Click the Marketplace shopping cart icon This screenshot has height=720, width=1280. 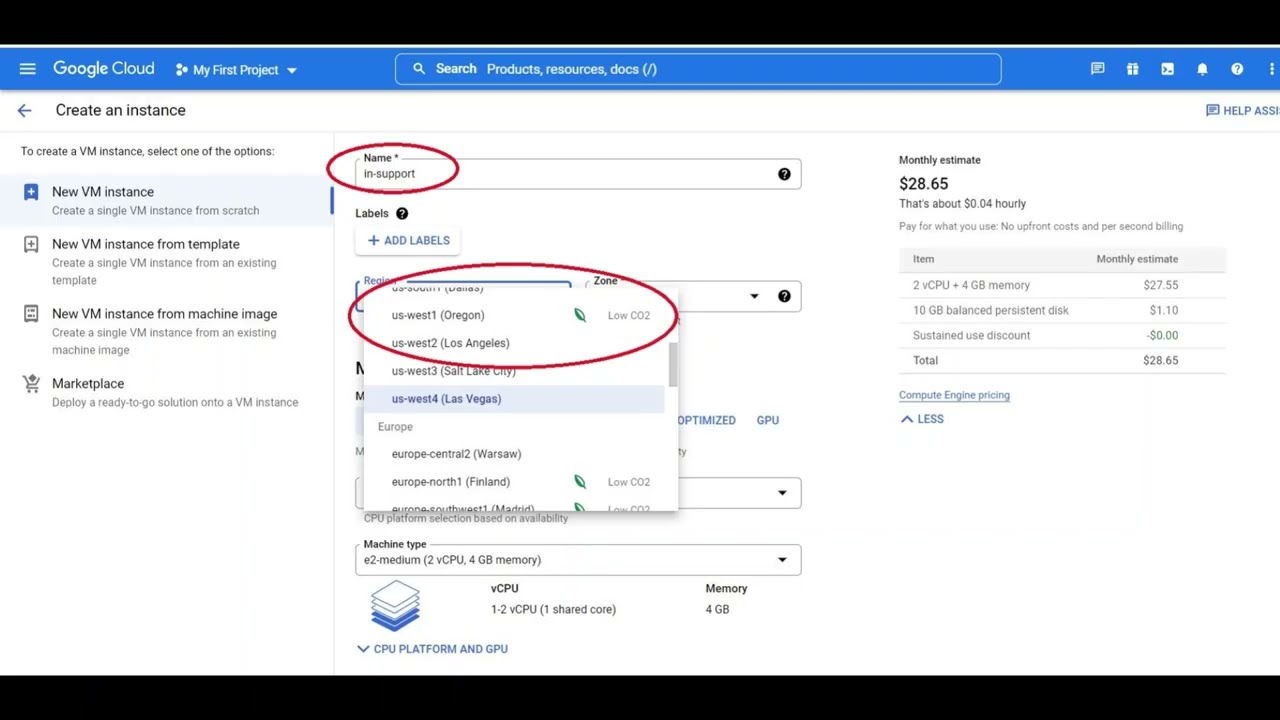[x=31, y=383]
